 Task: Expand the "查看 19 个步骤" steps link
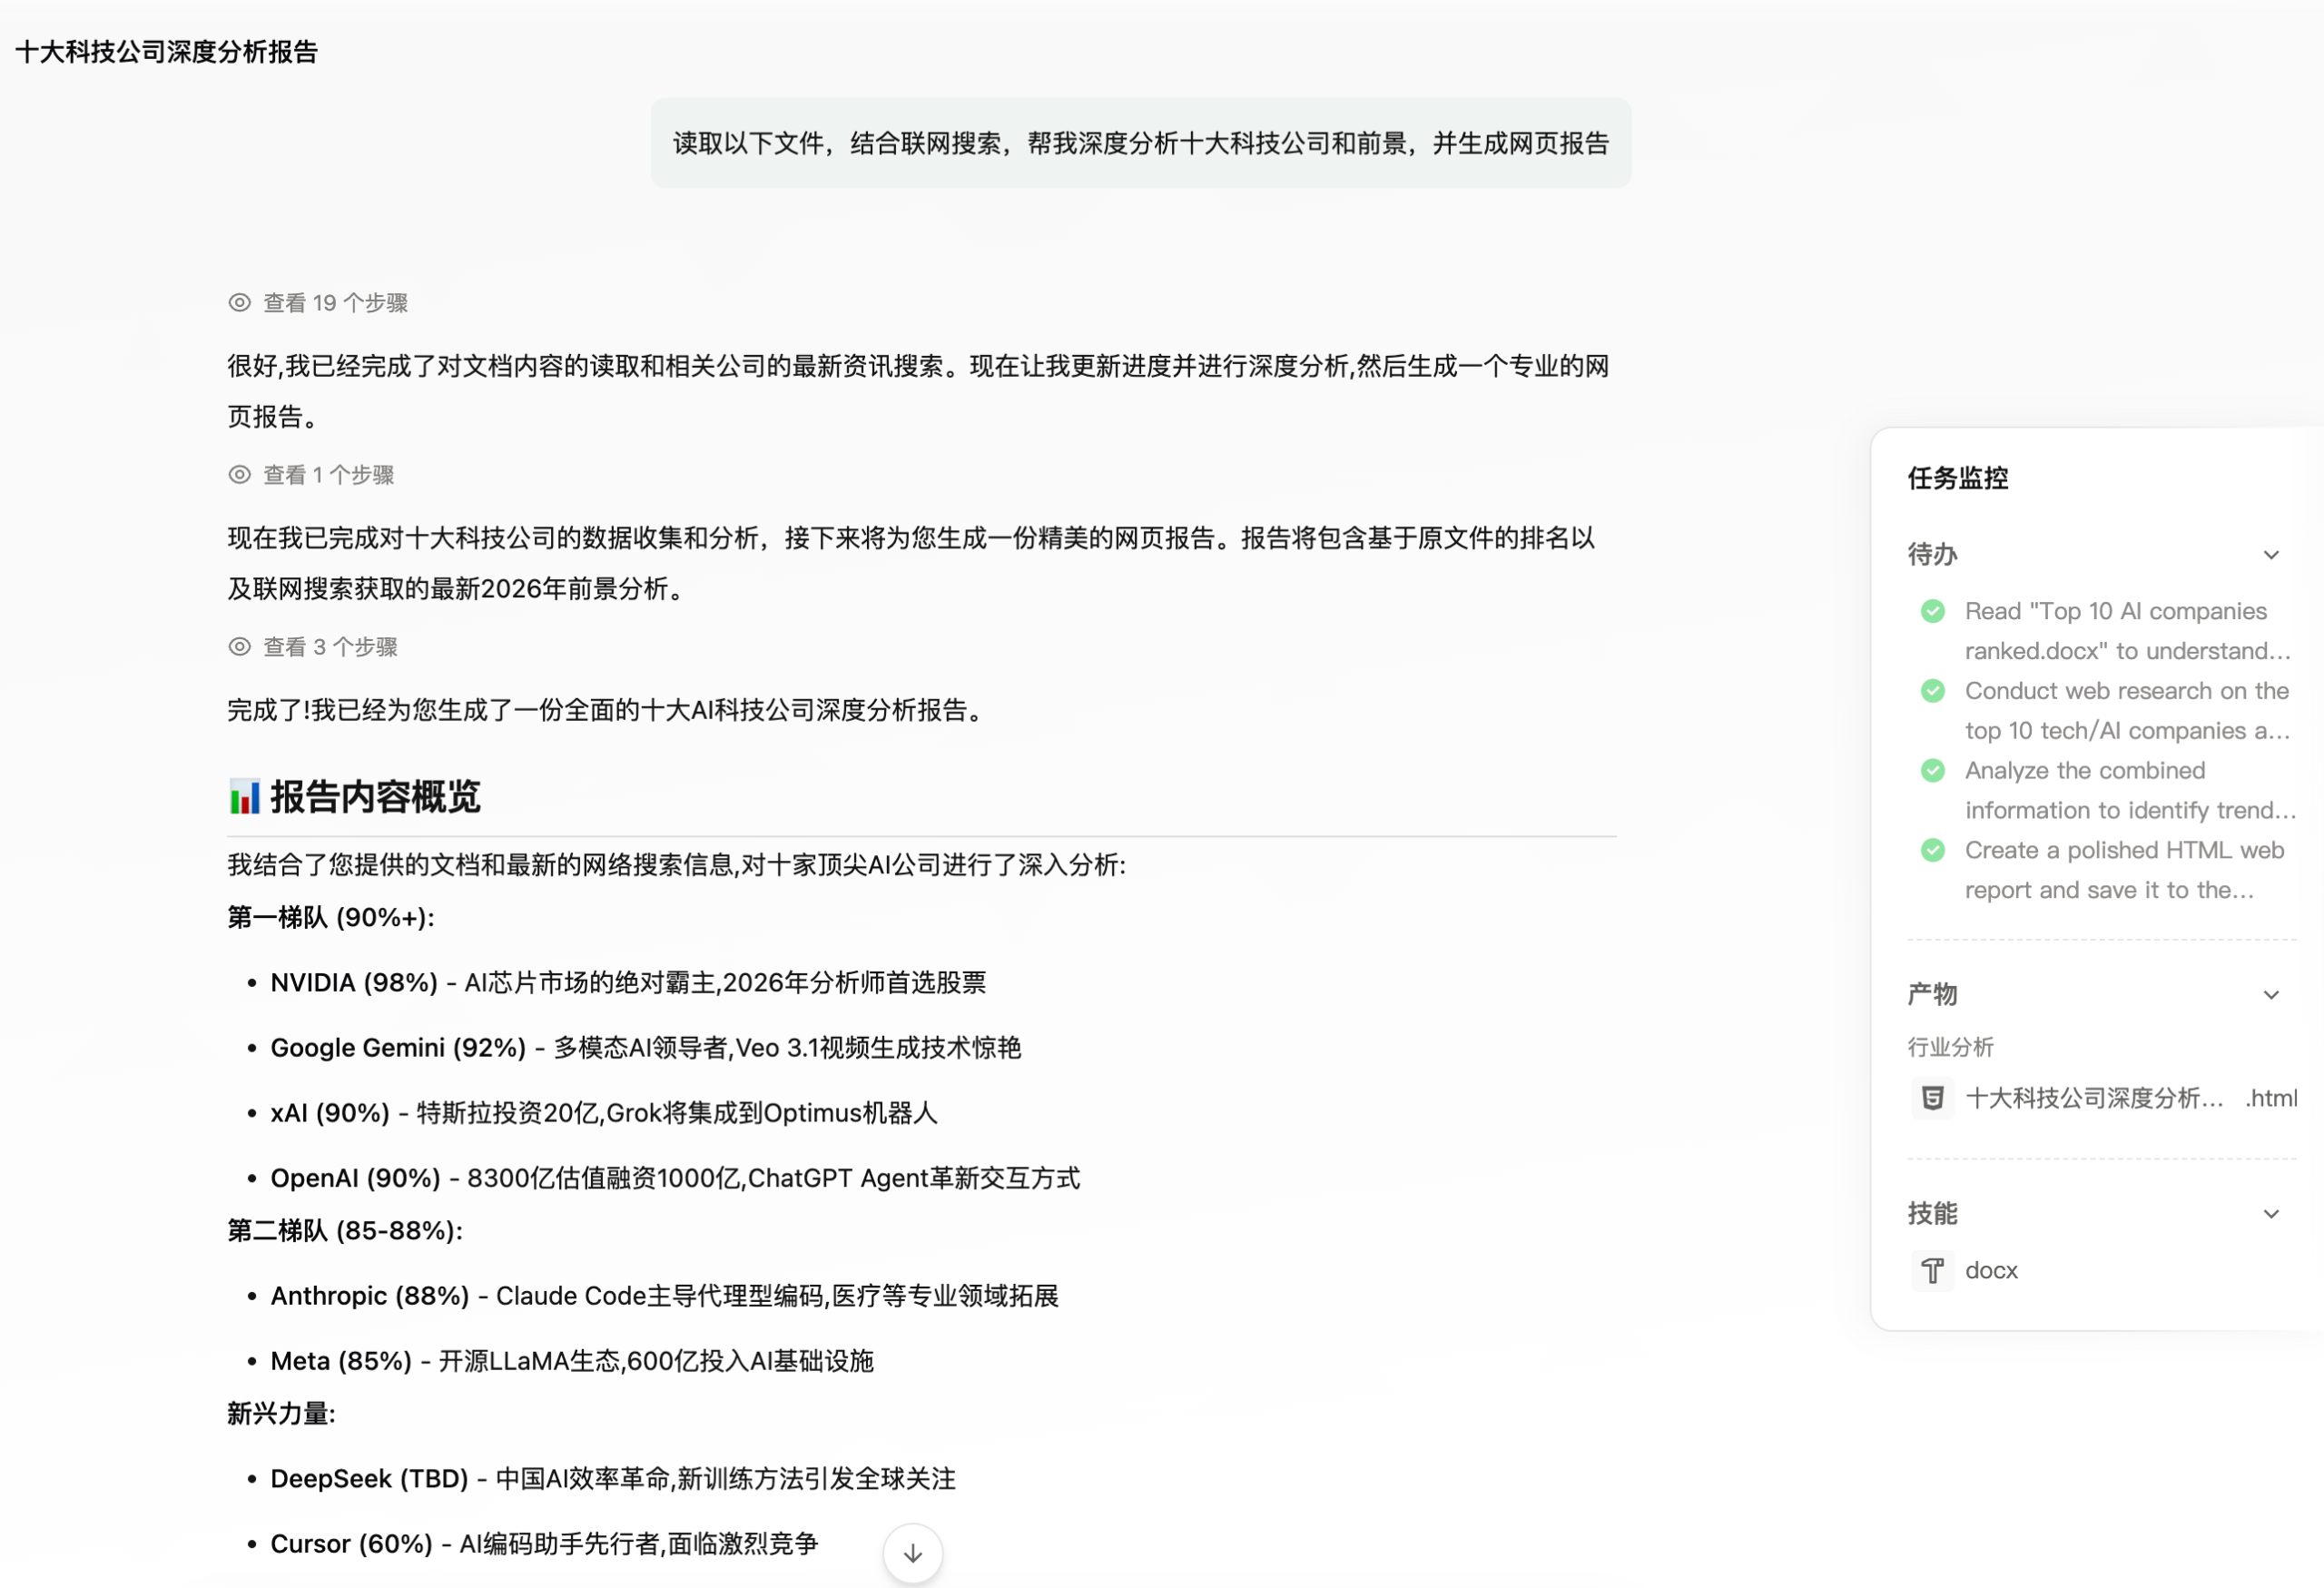coord(335,303)
